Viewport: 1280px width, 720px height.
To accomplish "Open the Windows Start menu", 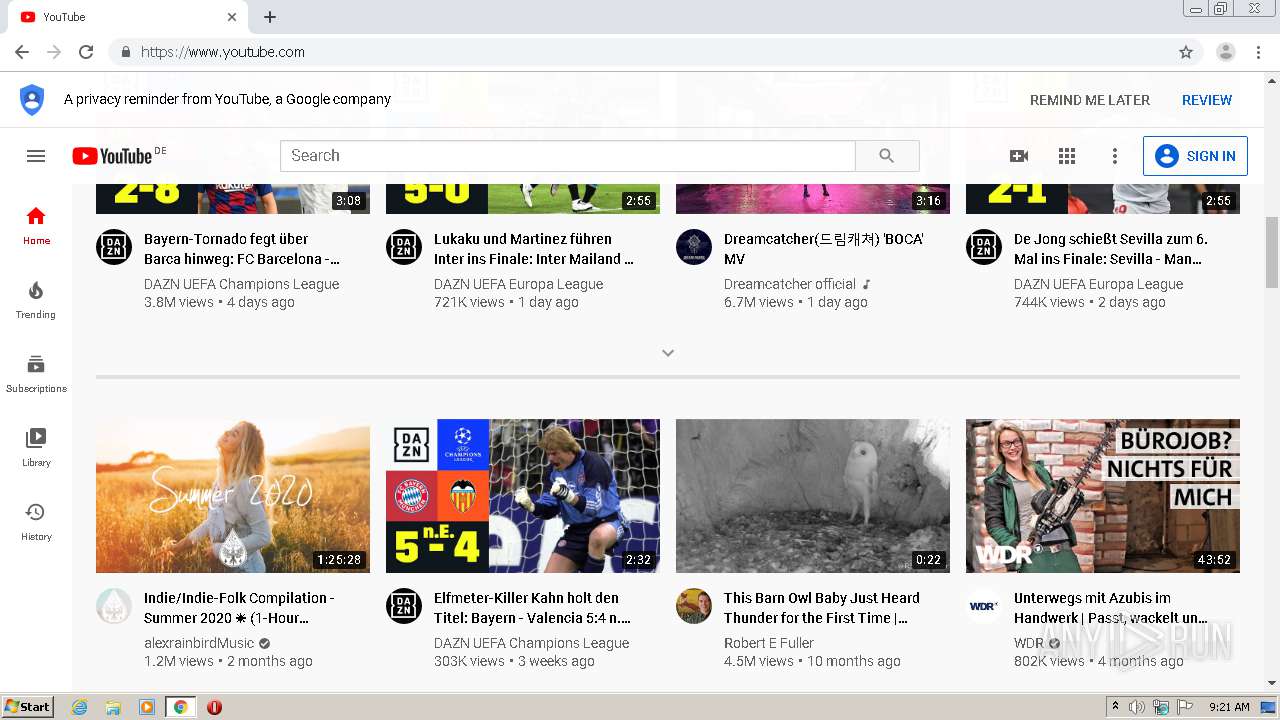I will 27,707.
